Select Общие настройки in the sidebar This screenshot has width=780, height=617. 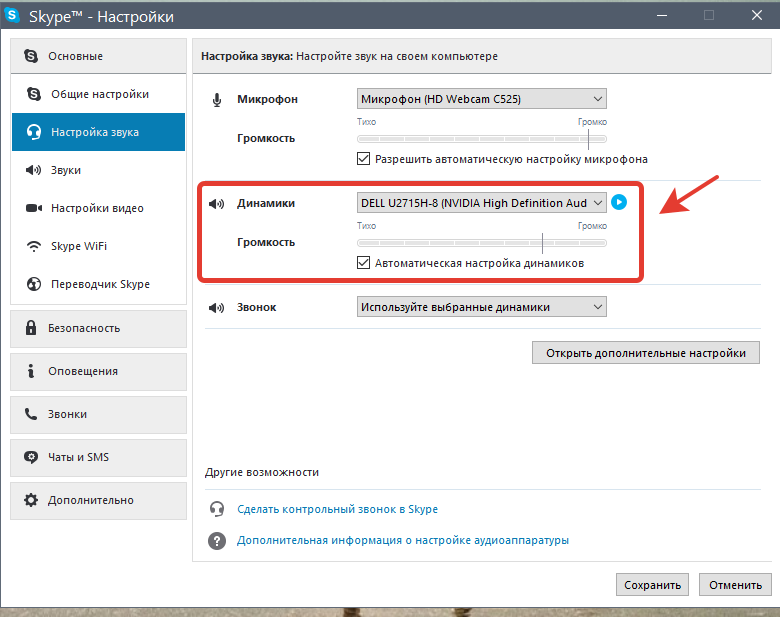tap(98, 94)
